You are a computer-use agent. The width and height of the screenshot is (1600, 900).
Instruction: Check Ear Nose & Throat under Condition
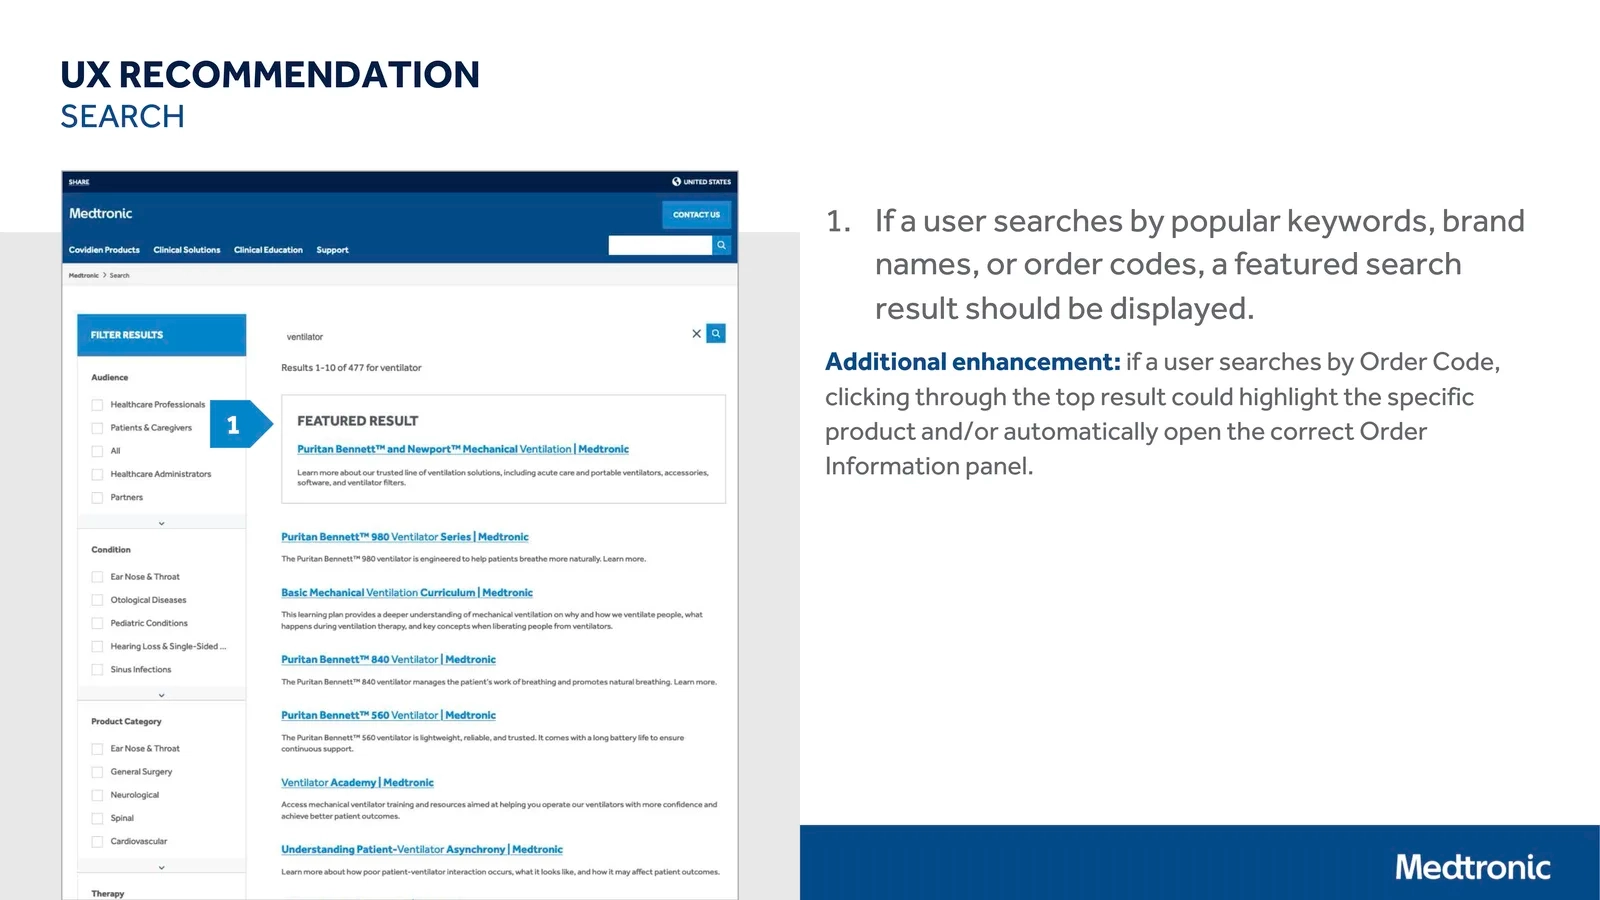pyautogui.click(x=97, y=577)
